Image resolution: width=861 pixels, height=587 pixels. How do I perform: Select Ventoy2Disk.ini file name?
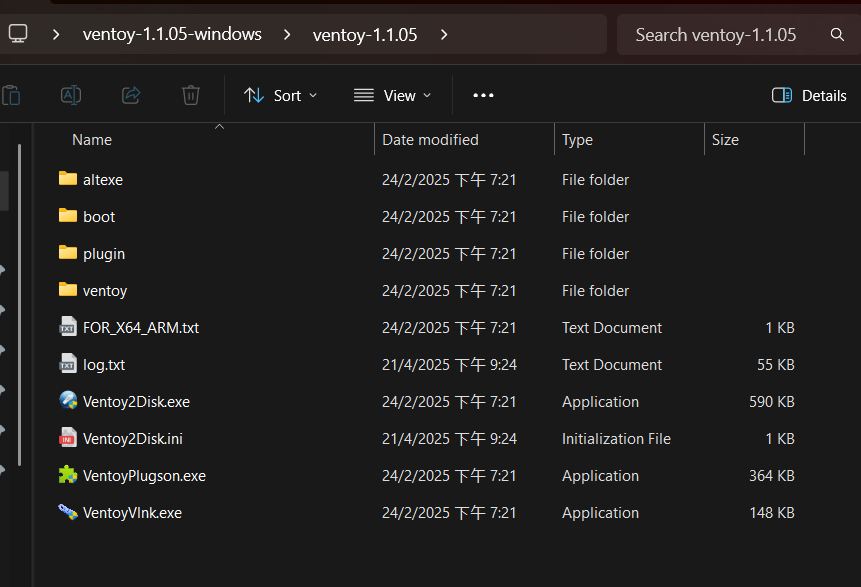132,439
